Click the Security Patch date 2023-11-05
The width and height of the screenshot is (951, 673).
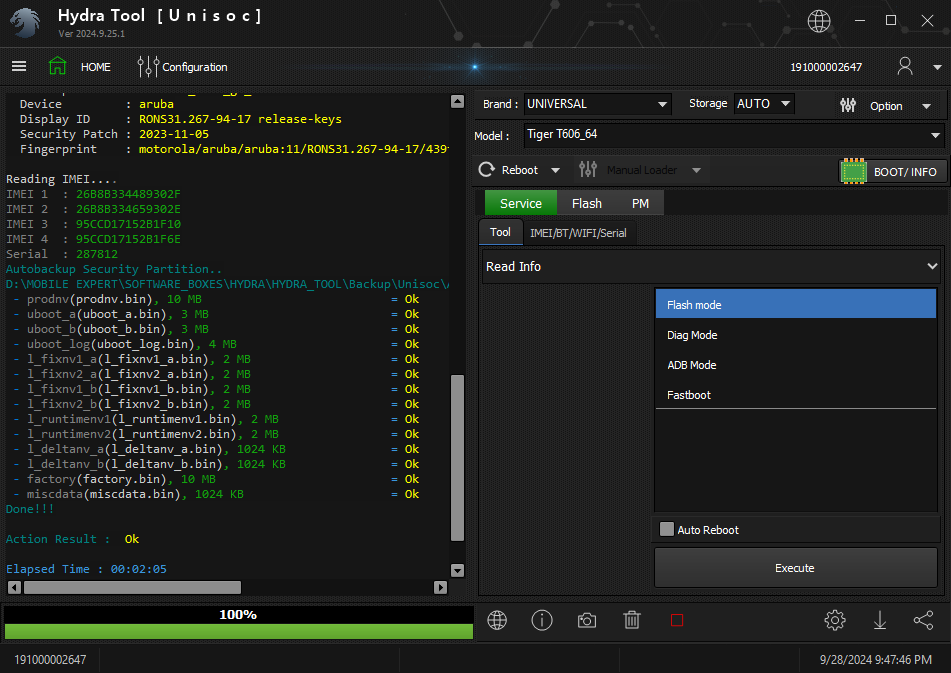173,134
